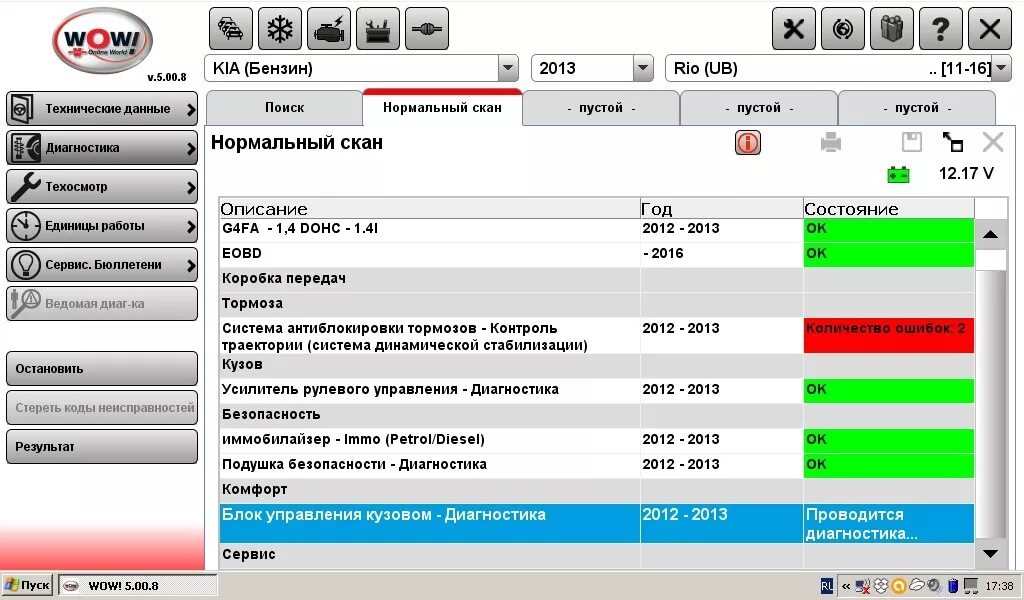This screenshot has height=600, width=1024.
Task: Expand Технические данные menu
Action: pyautogui.click(x=102, y=109)
